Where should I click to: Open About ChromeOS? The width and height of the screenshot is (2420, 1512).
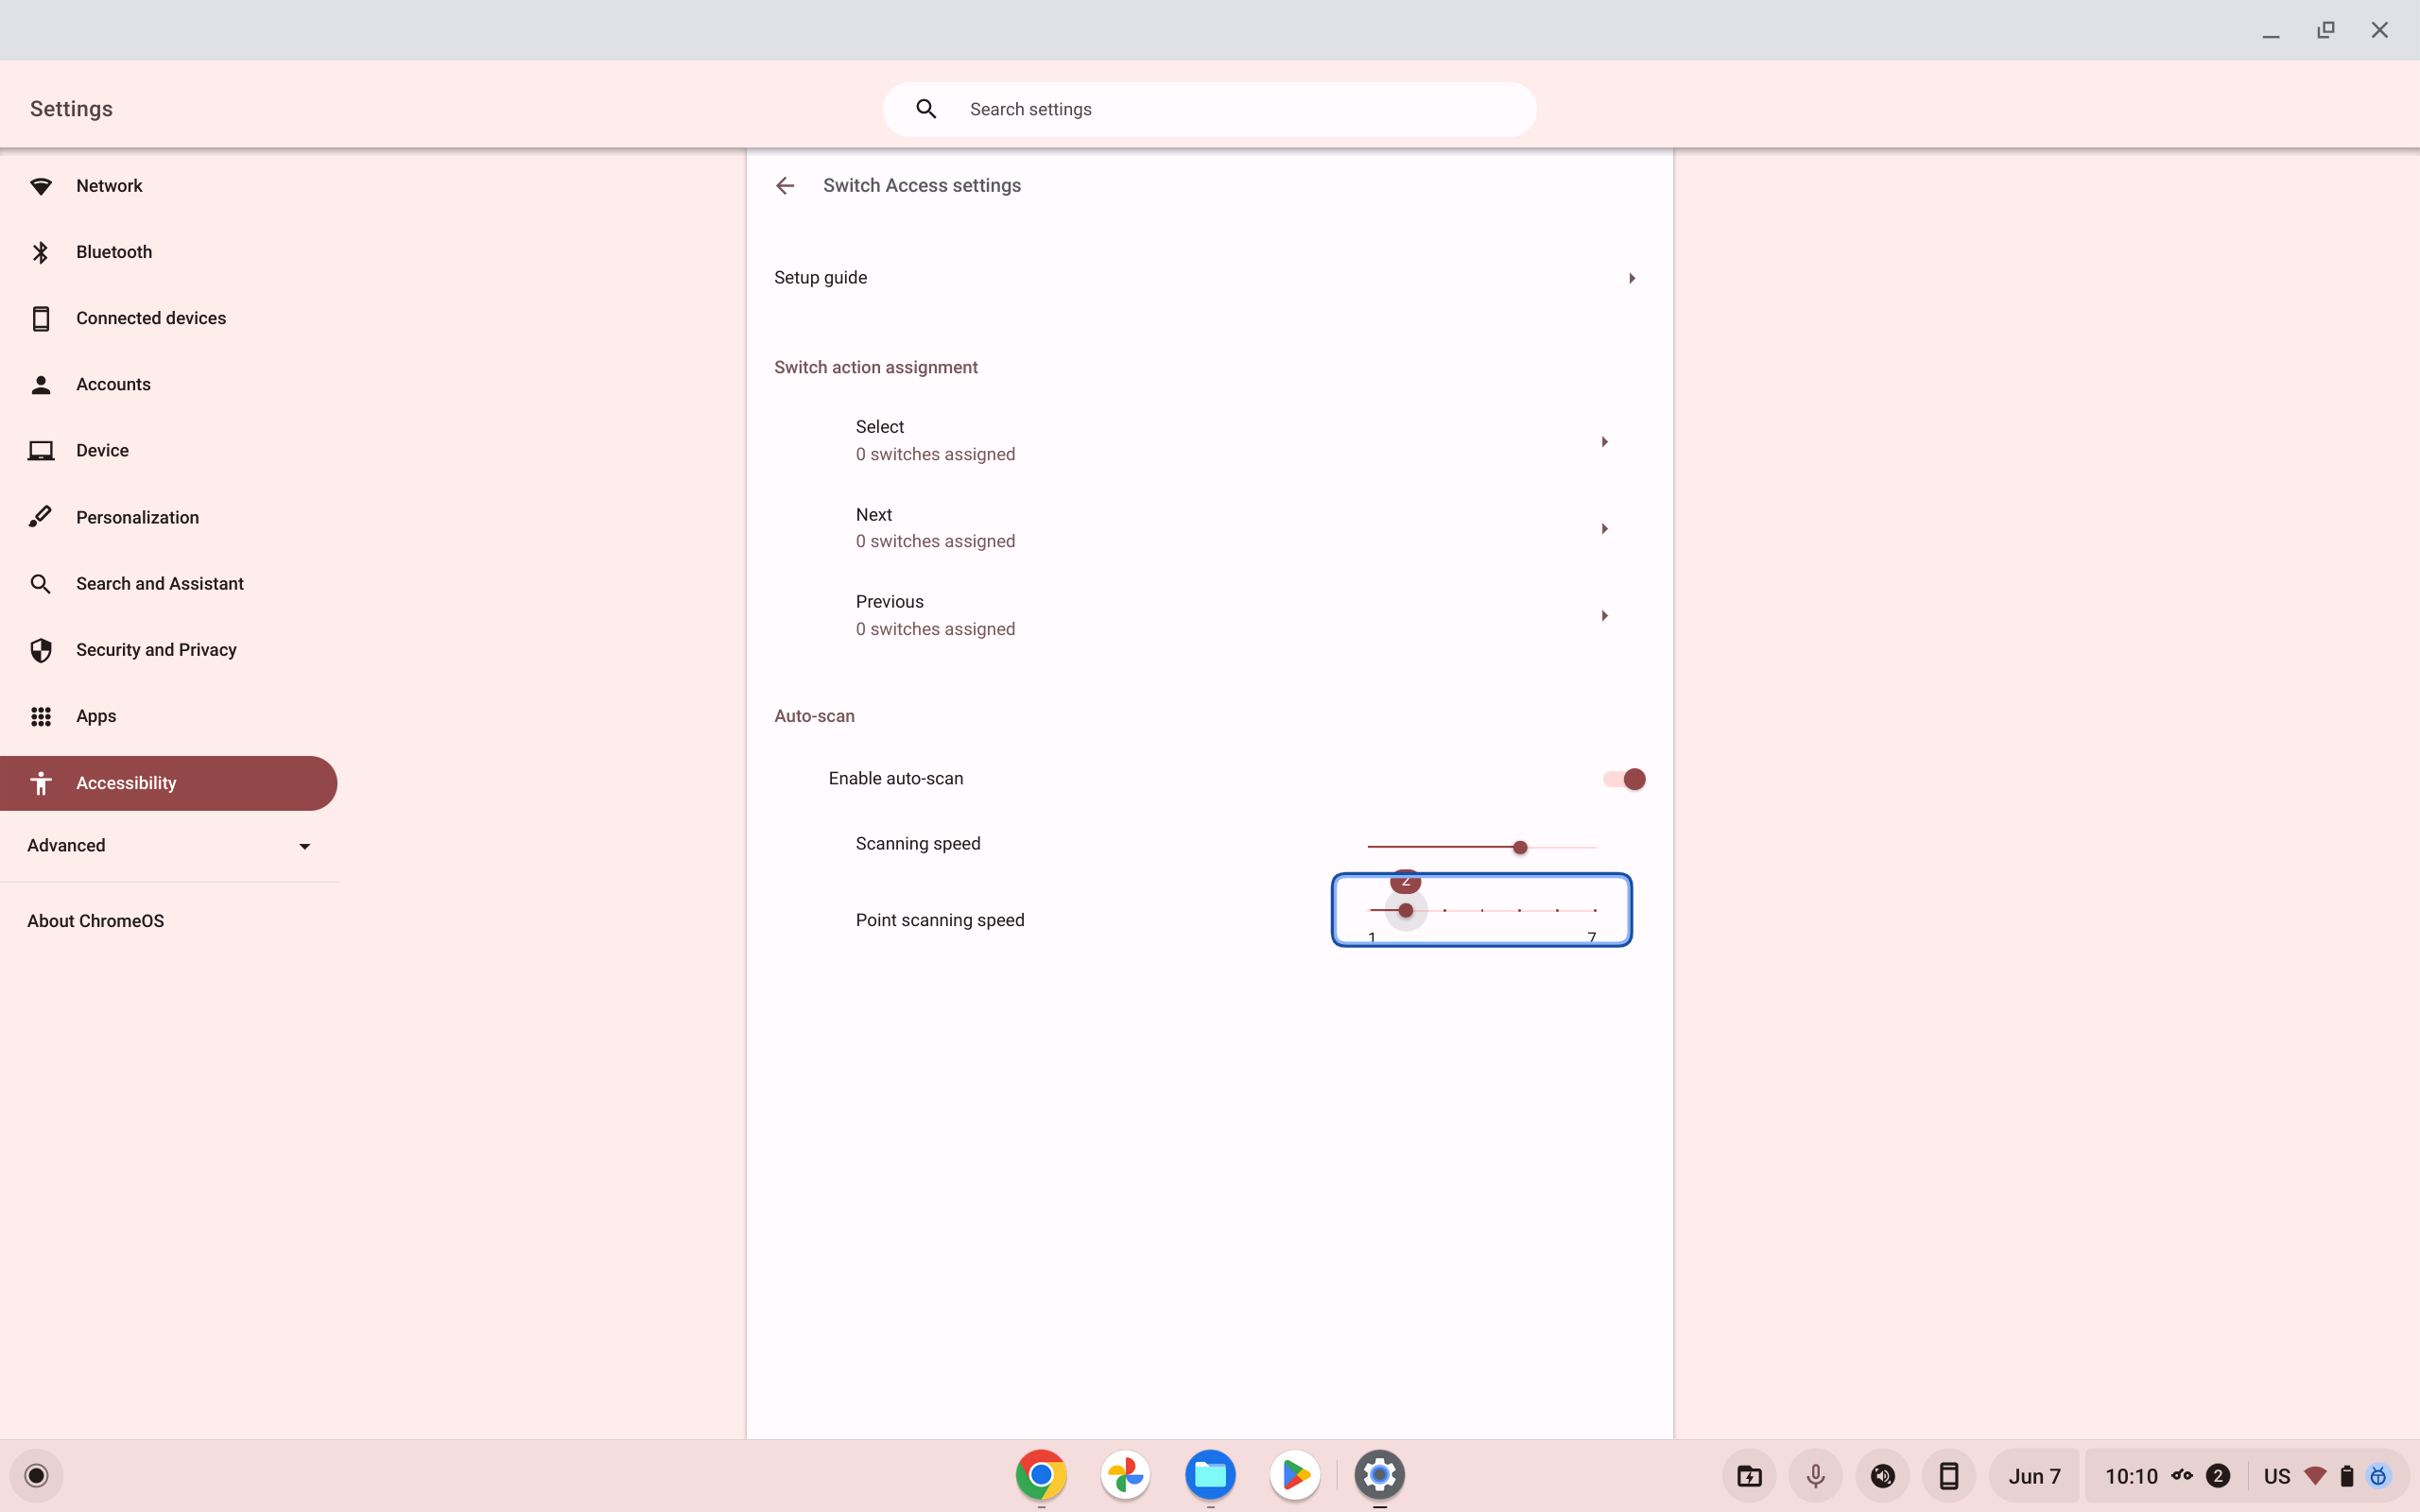coord(95,920)
